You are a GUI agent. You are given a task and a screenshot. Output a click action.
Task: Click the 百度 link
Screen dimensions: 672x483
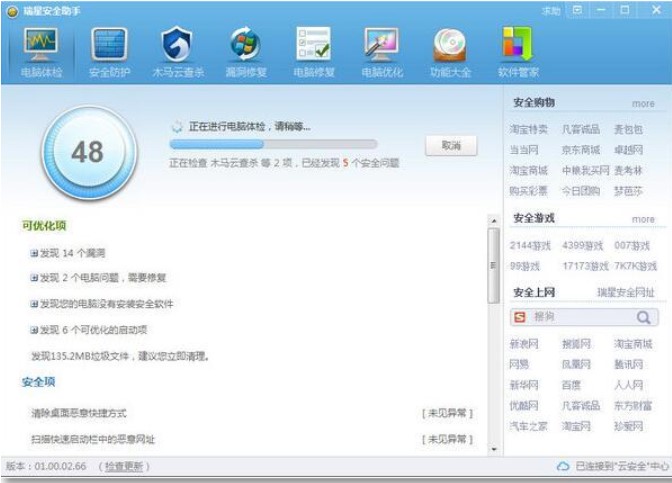571,385
